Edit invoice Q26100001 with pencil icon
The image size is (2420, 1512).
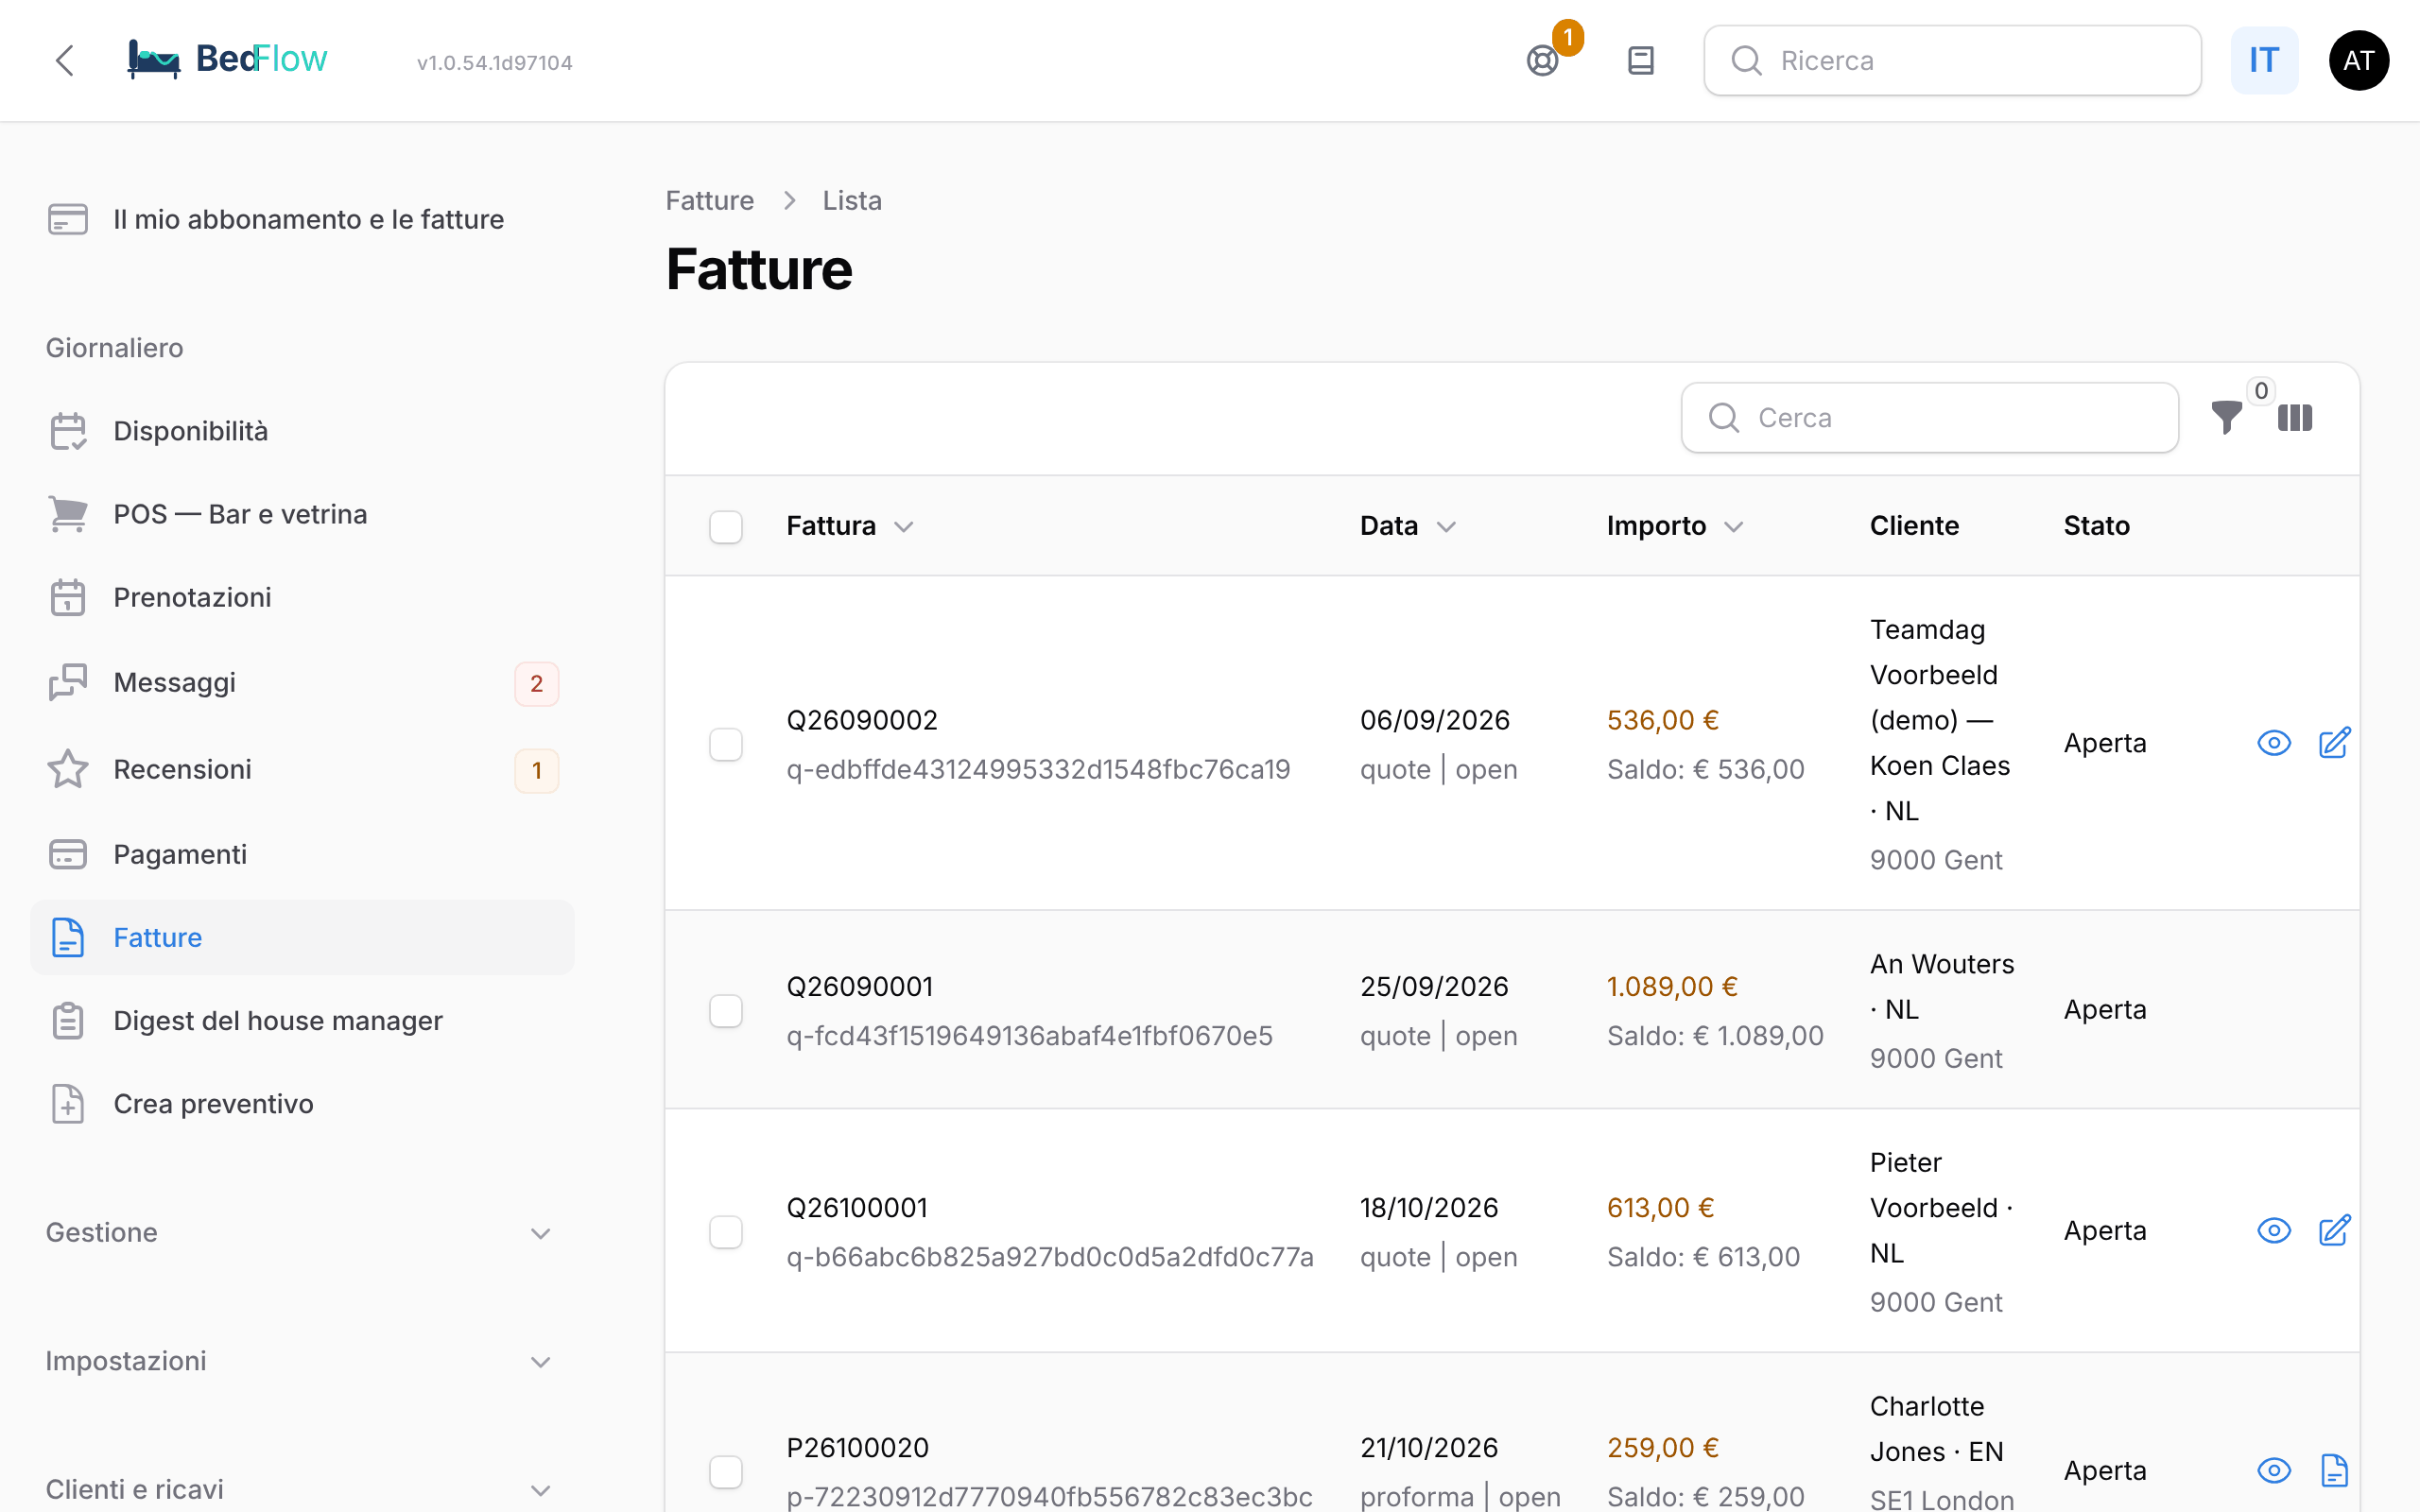pos(2334,1230)
